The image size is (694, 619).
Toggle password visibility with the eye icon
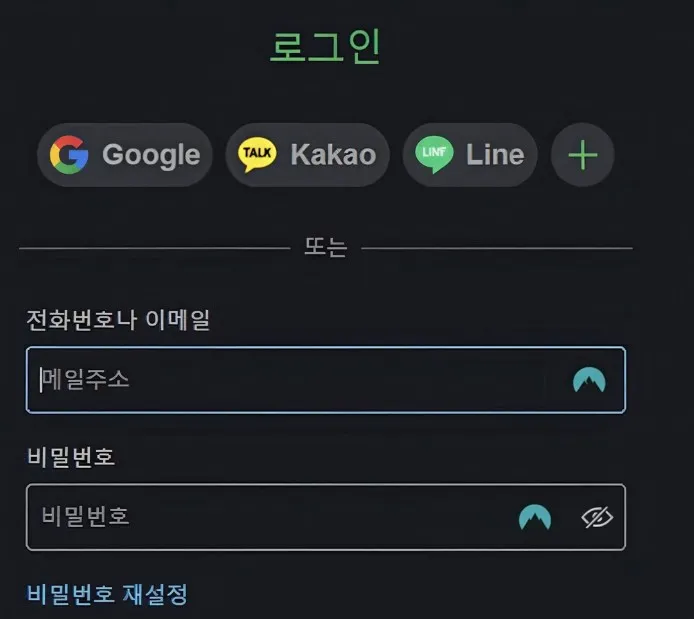tap(597, 517)
